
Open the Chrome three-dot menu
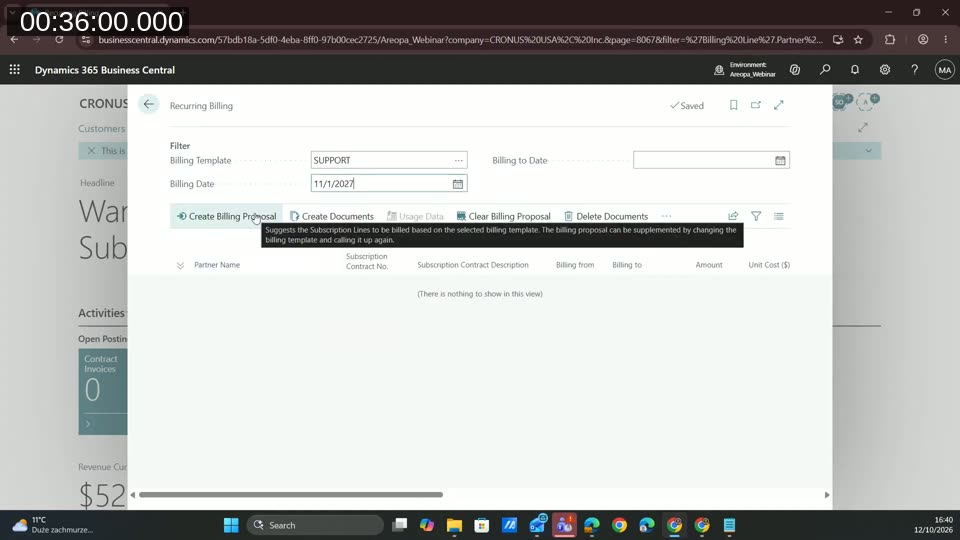[946, 39]
